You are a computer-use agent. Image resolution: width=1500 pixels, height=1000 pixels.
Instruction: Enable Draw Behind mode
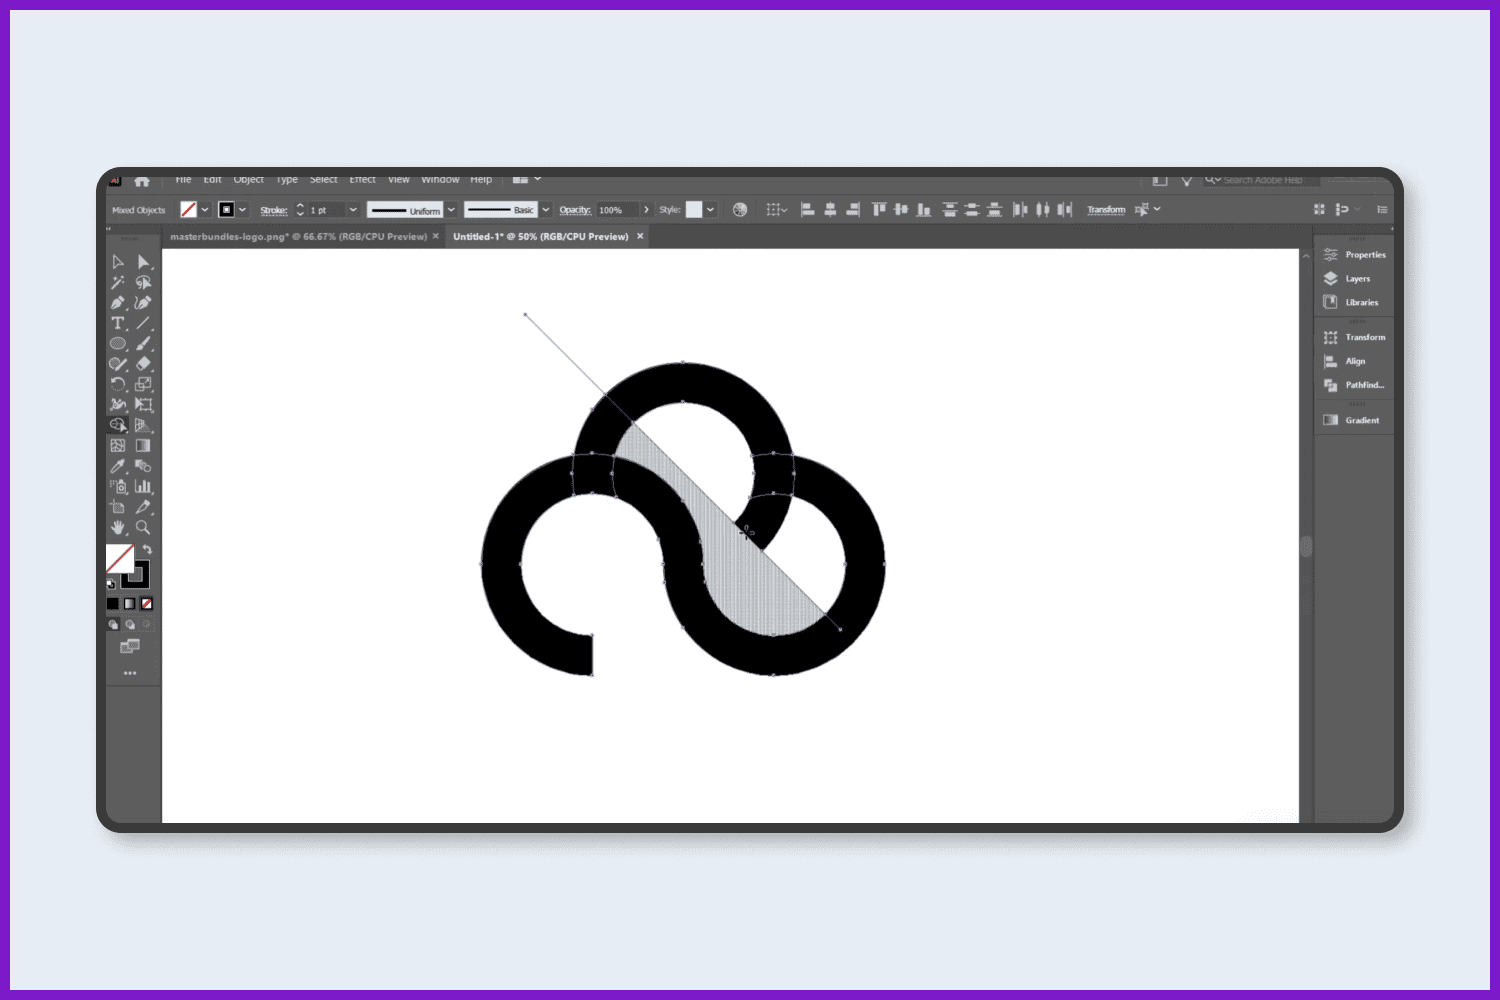point(130,625)
